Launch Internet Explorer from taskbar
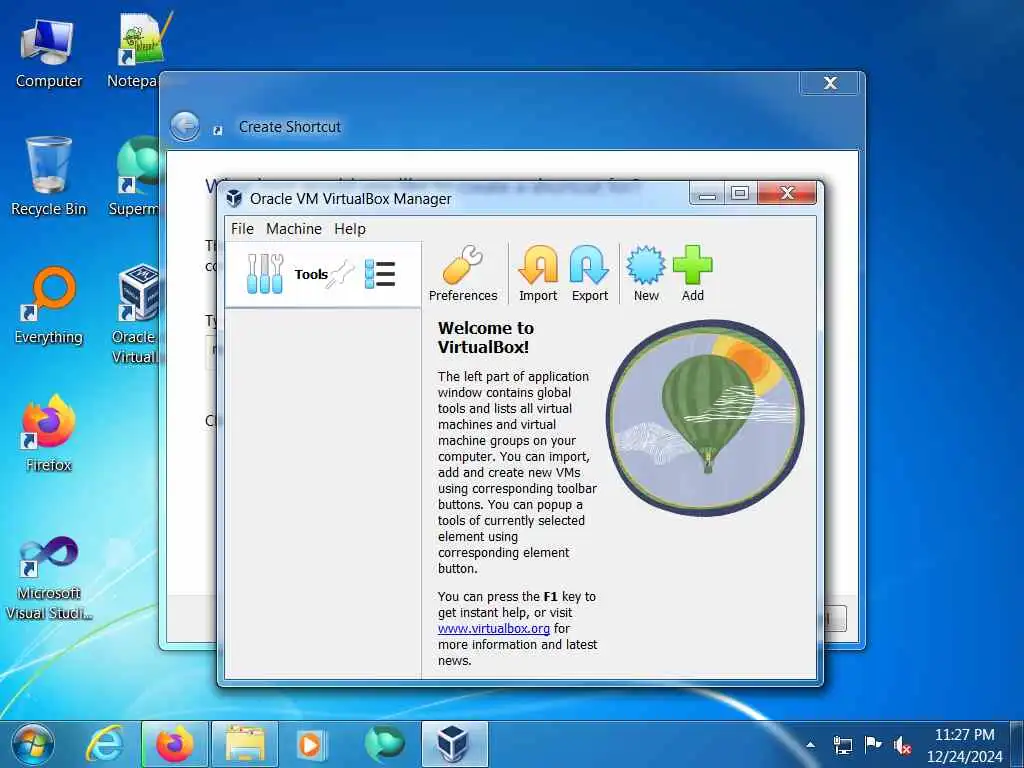 pos(105,744)
